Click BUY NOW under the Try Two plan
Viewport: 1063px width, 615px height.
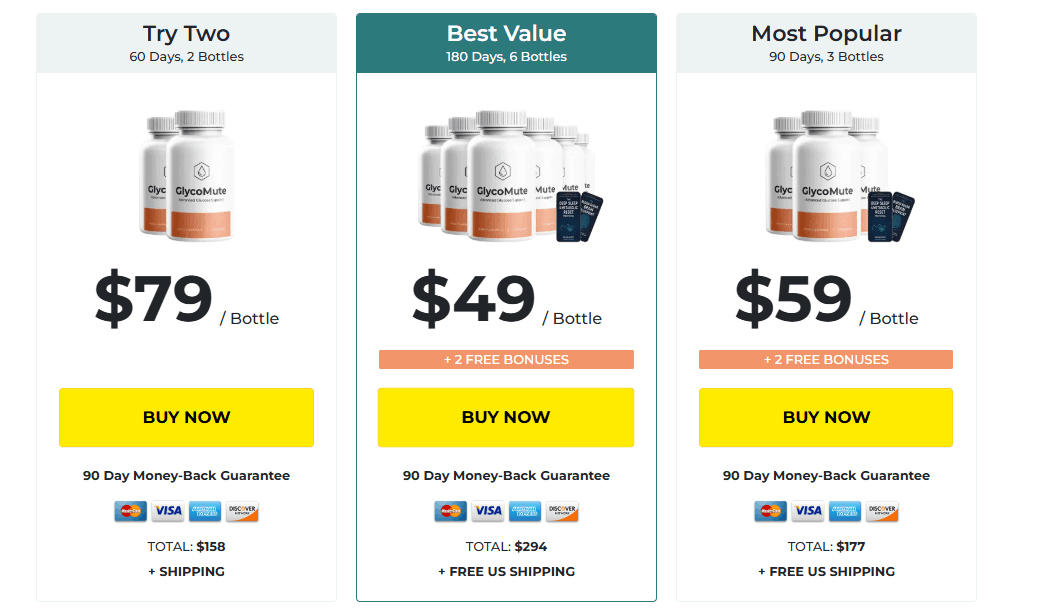coord(186,417)
